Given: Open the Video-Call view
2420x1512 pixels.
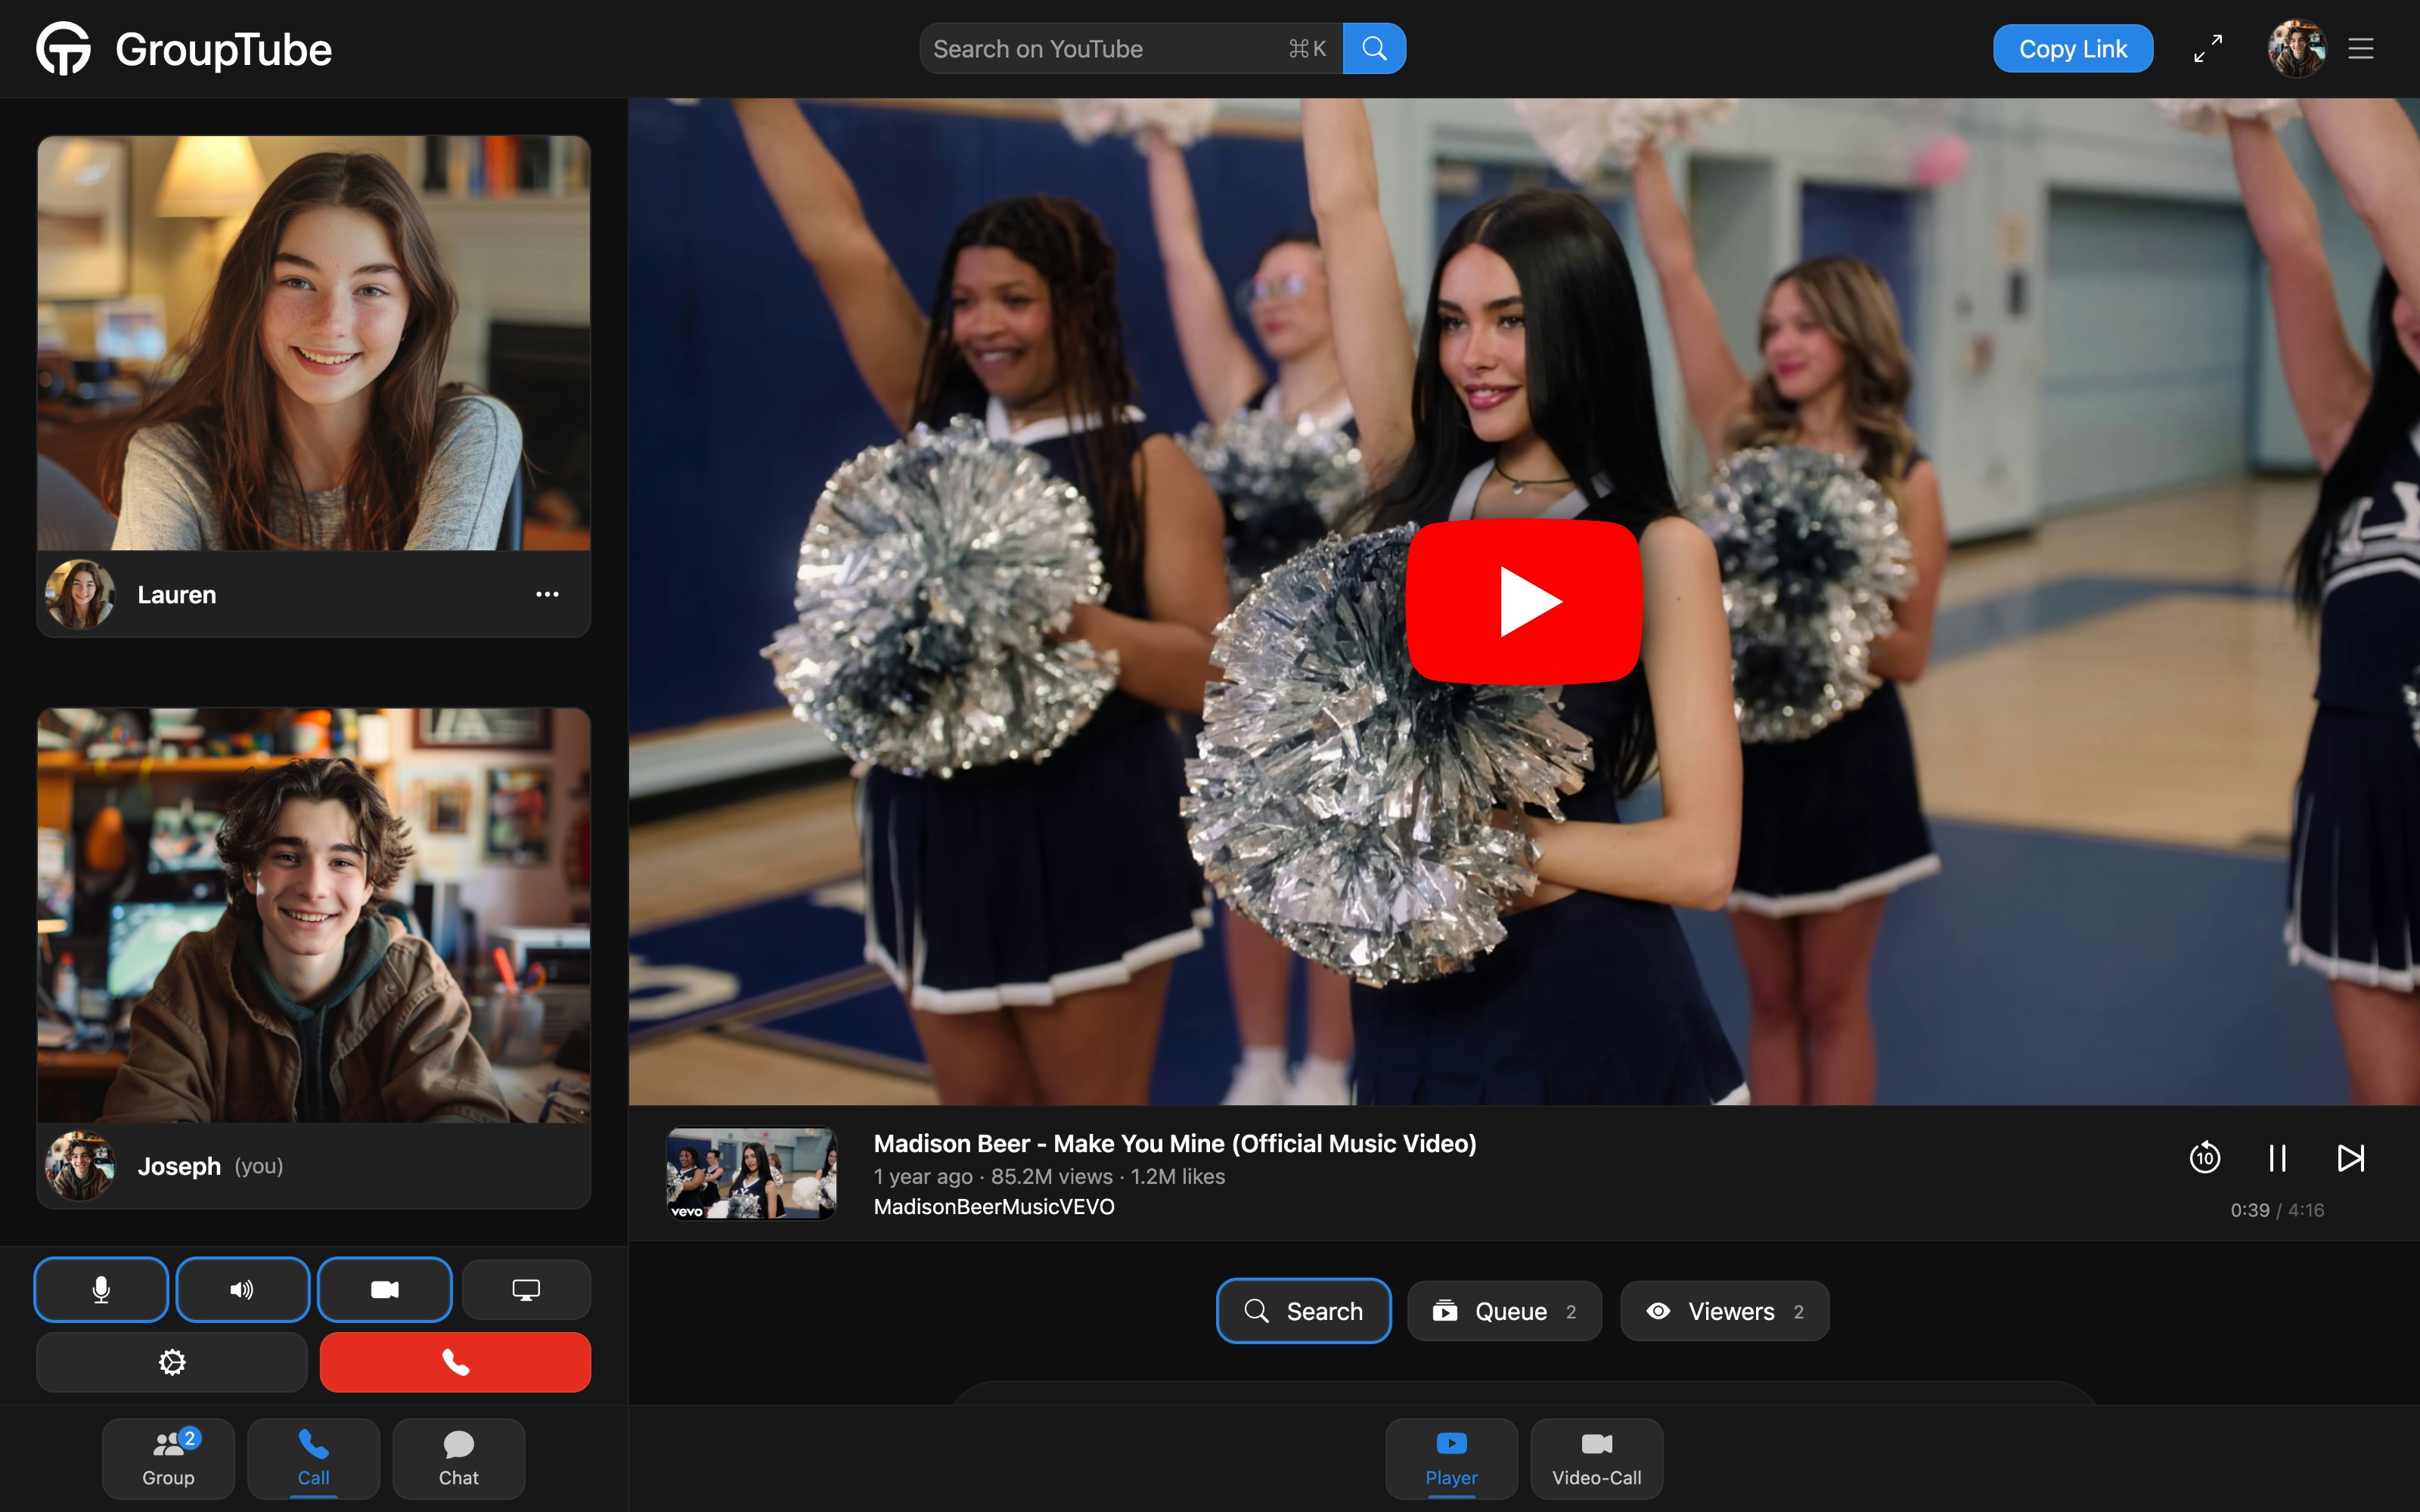Looking at the screenshot, I should pos(1595,1458).
